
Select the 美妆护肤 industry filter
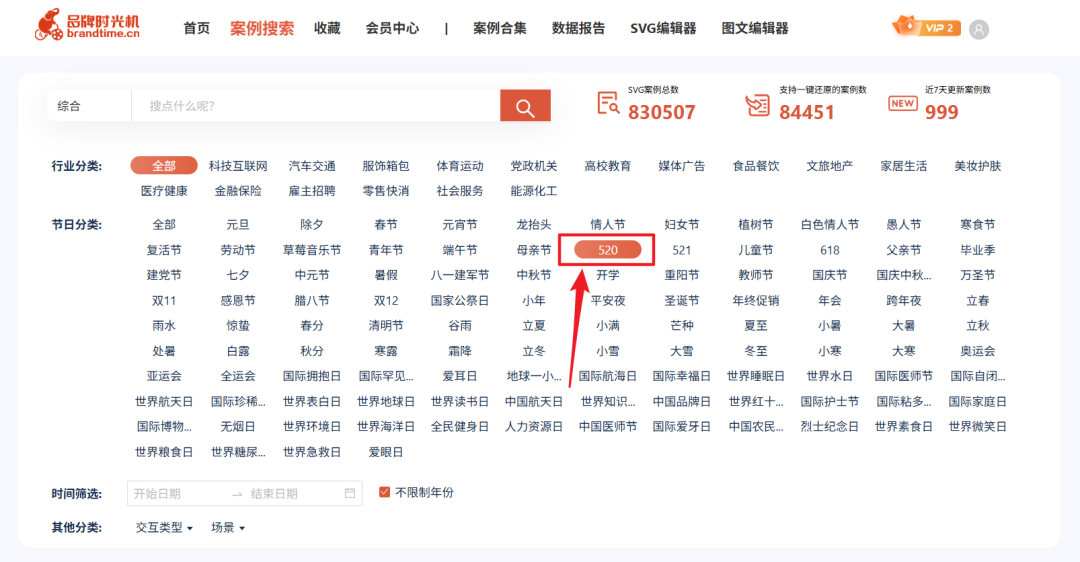tap(977, 166)
